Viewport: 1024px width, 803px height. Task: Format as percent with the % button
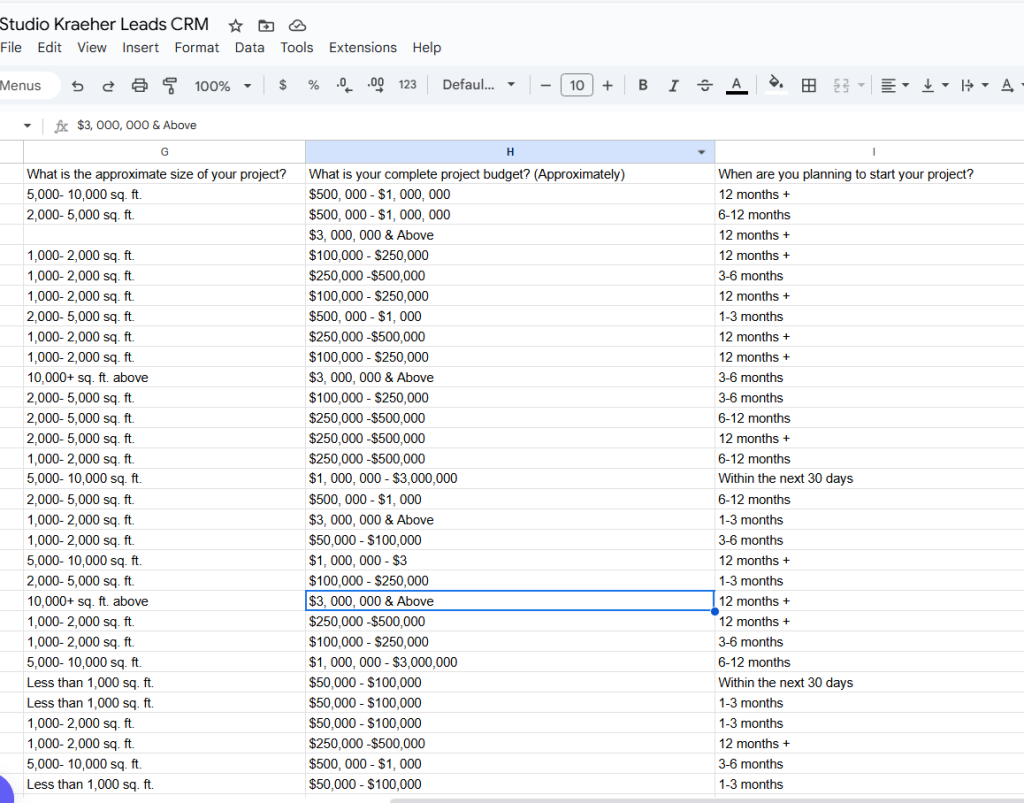pyautogui.click(x=313, y=85)
